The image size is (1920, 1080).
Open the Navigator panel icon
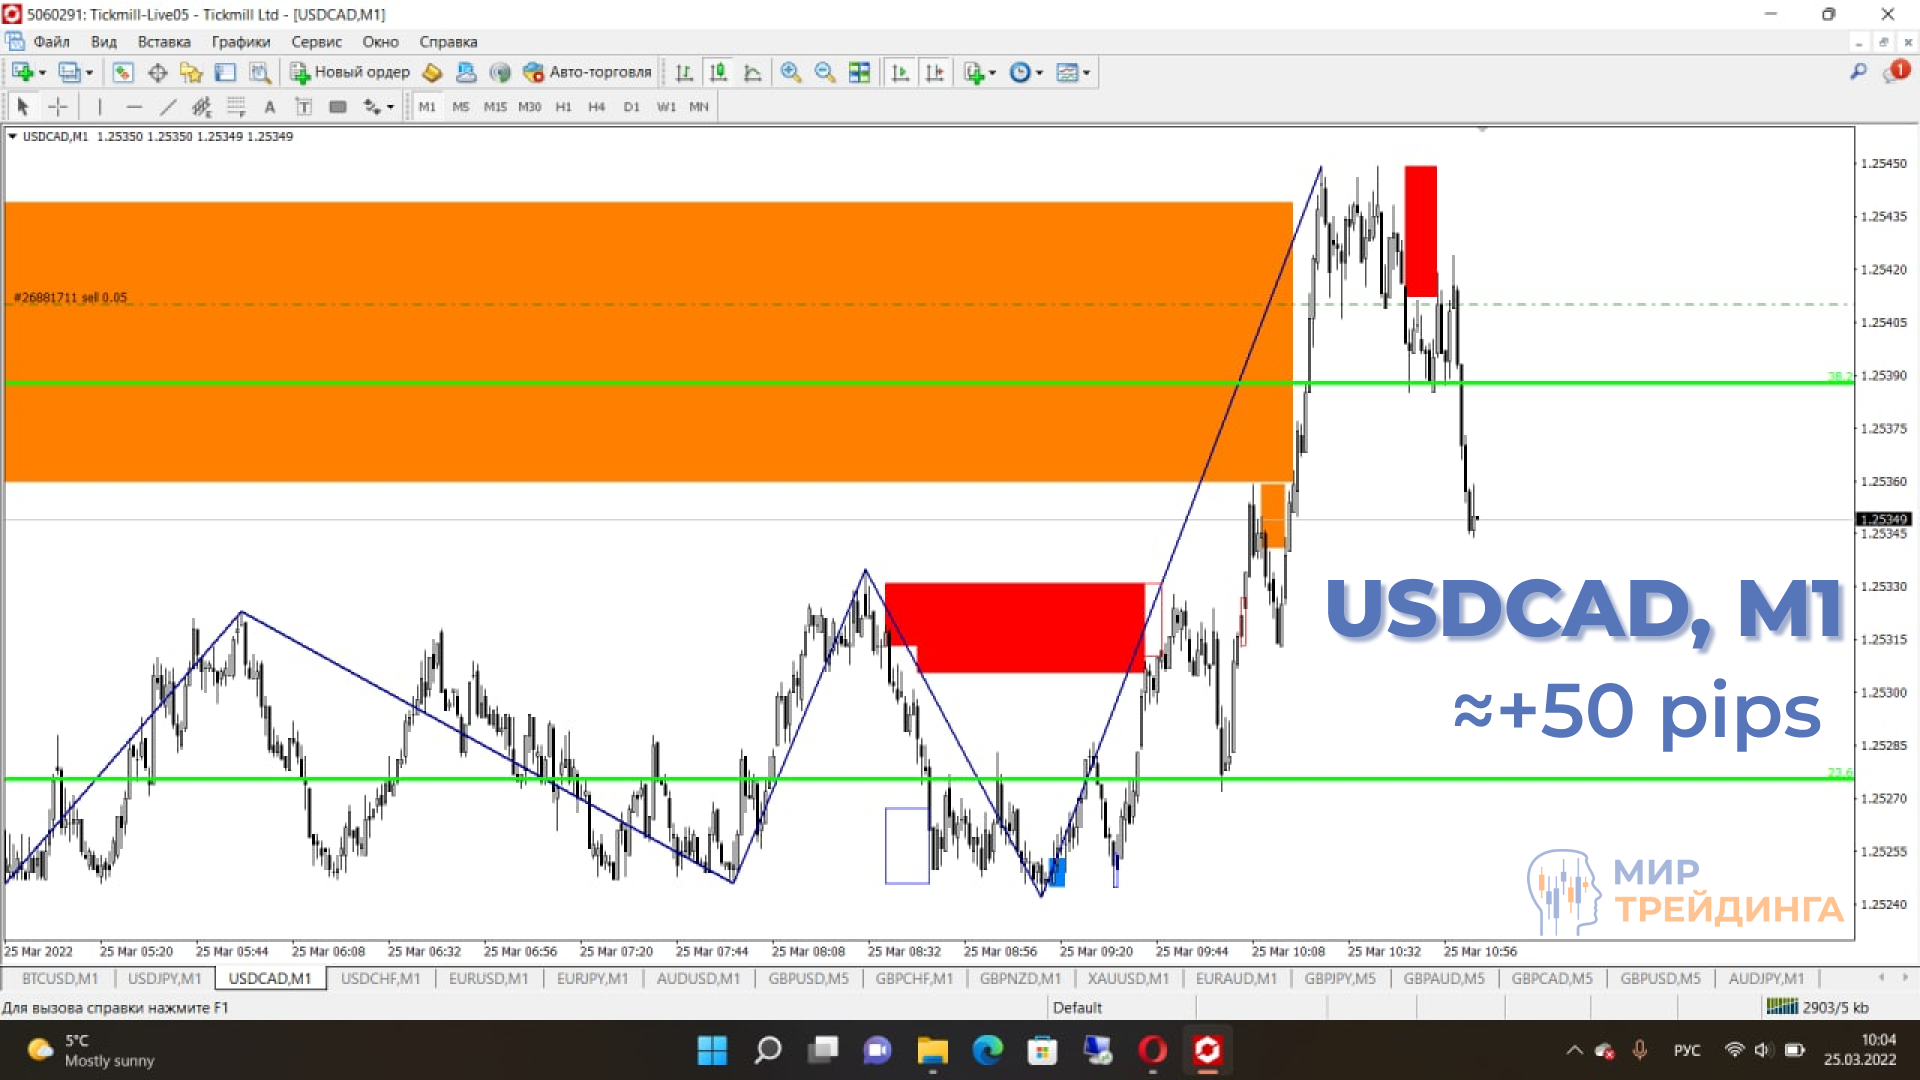191,72
